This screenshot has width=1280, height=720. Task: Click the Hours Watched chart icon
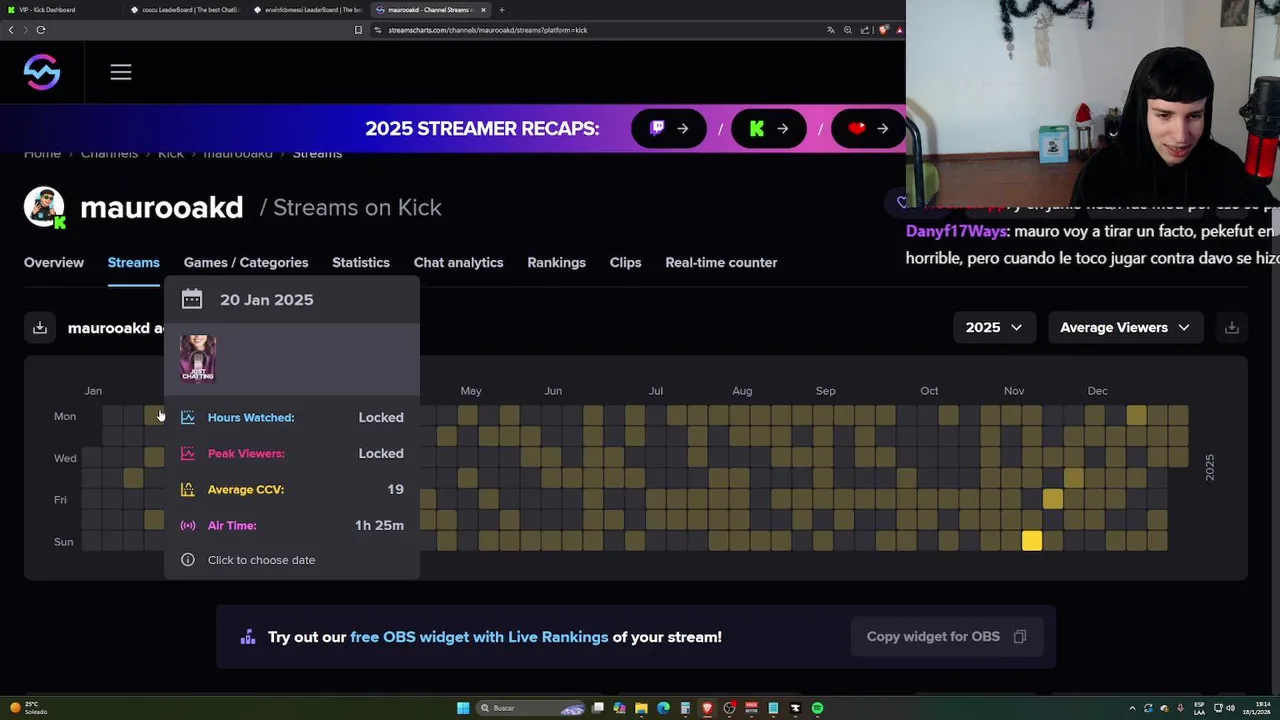[188, 417]
